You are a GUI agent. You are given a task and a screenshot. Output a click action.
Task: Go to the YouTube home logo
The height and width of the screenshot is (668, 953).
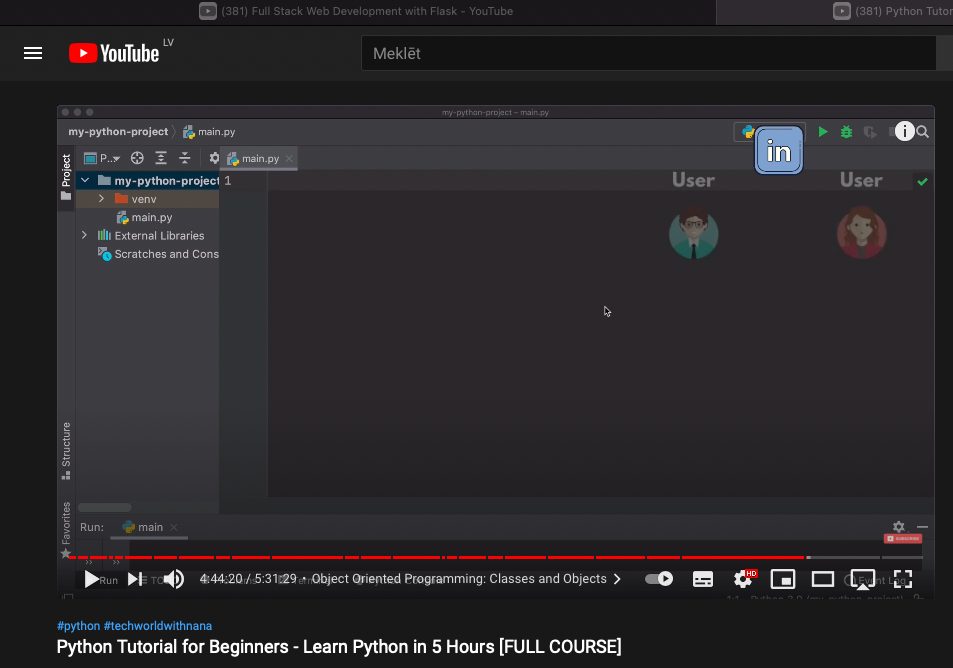(x=114, y=53)
